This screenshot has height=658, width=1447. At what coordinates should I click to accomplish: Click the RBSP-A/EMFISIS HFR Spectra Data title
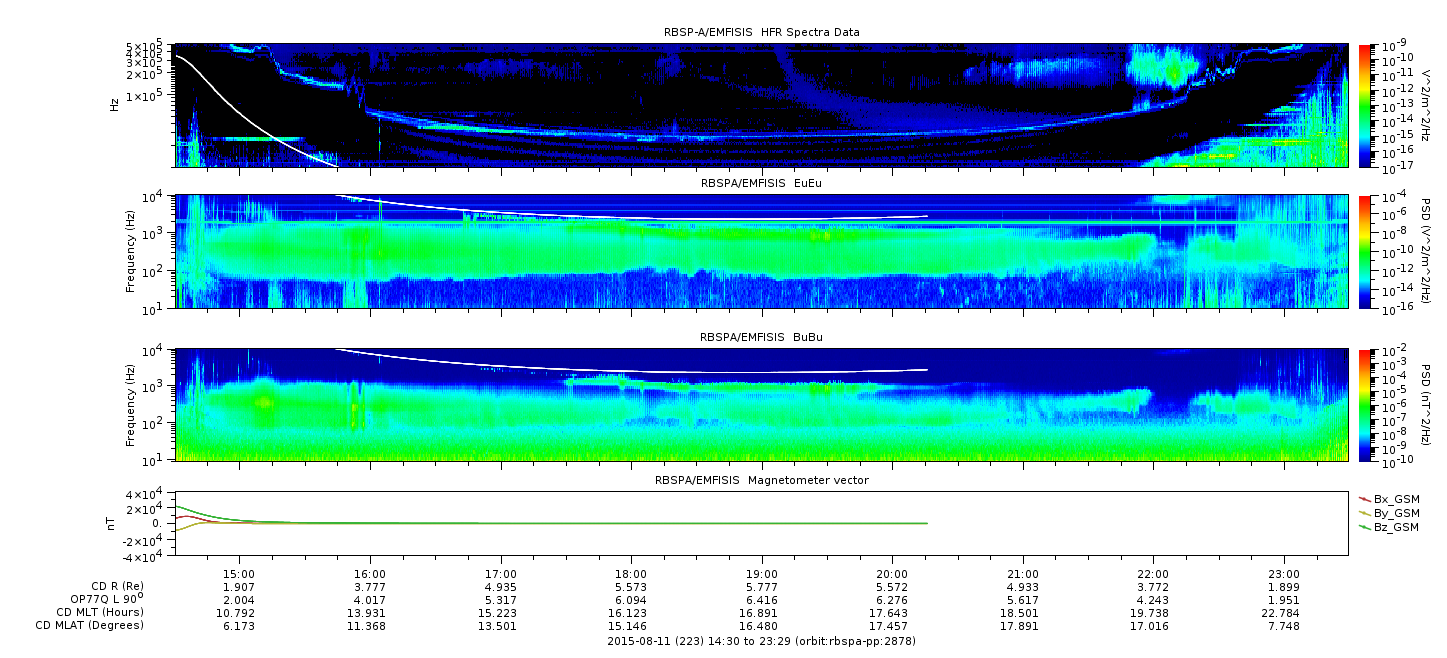point(761,32)
